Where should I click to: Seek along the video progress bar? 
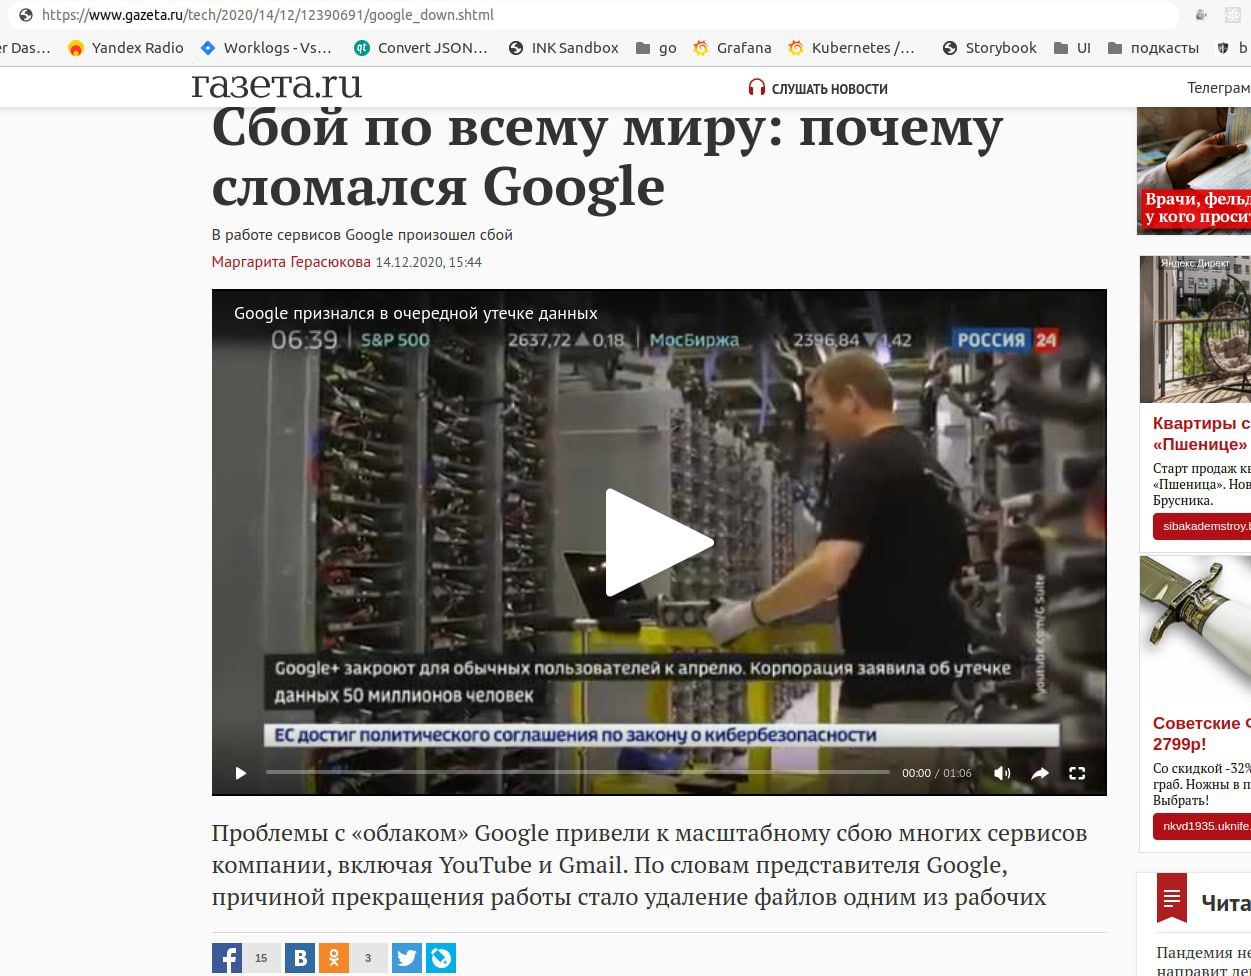tap(577, 773)
